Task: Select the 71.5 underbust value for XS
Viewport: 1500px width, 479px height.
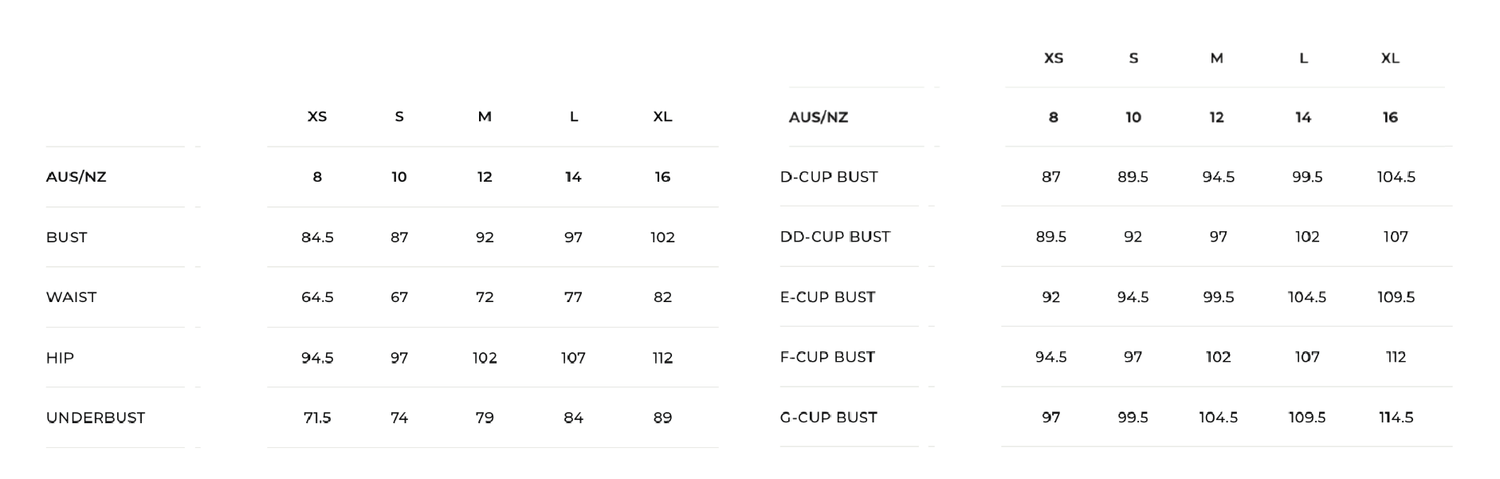Action: pyautogui.click(x=317, y=417)
